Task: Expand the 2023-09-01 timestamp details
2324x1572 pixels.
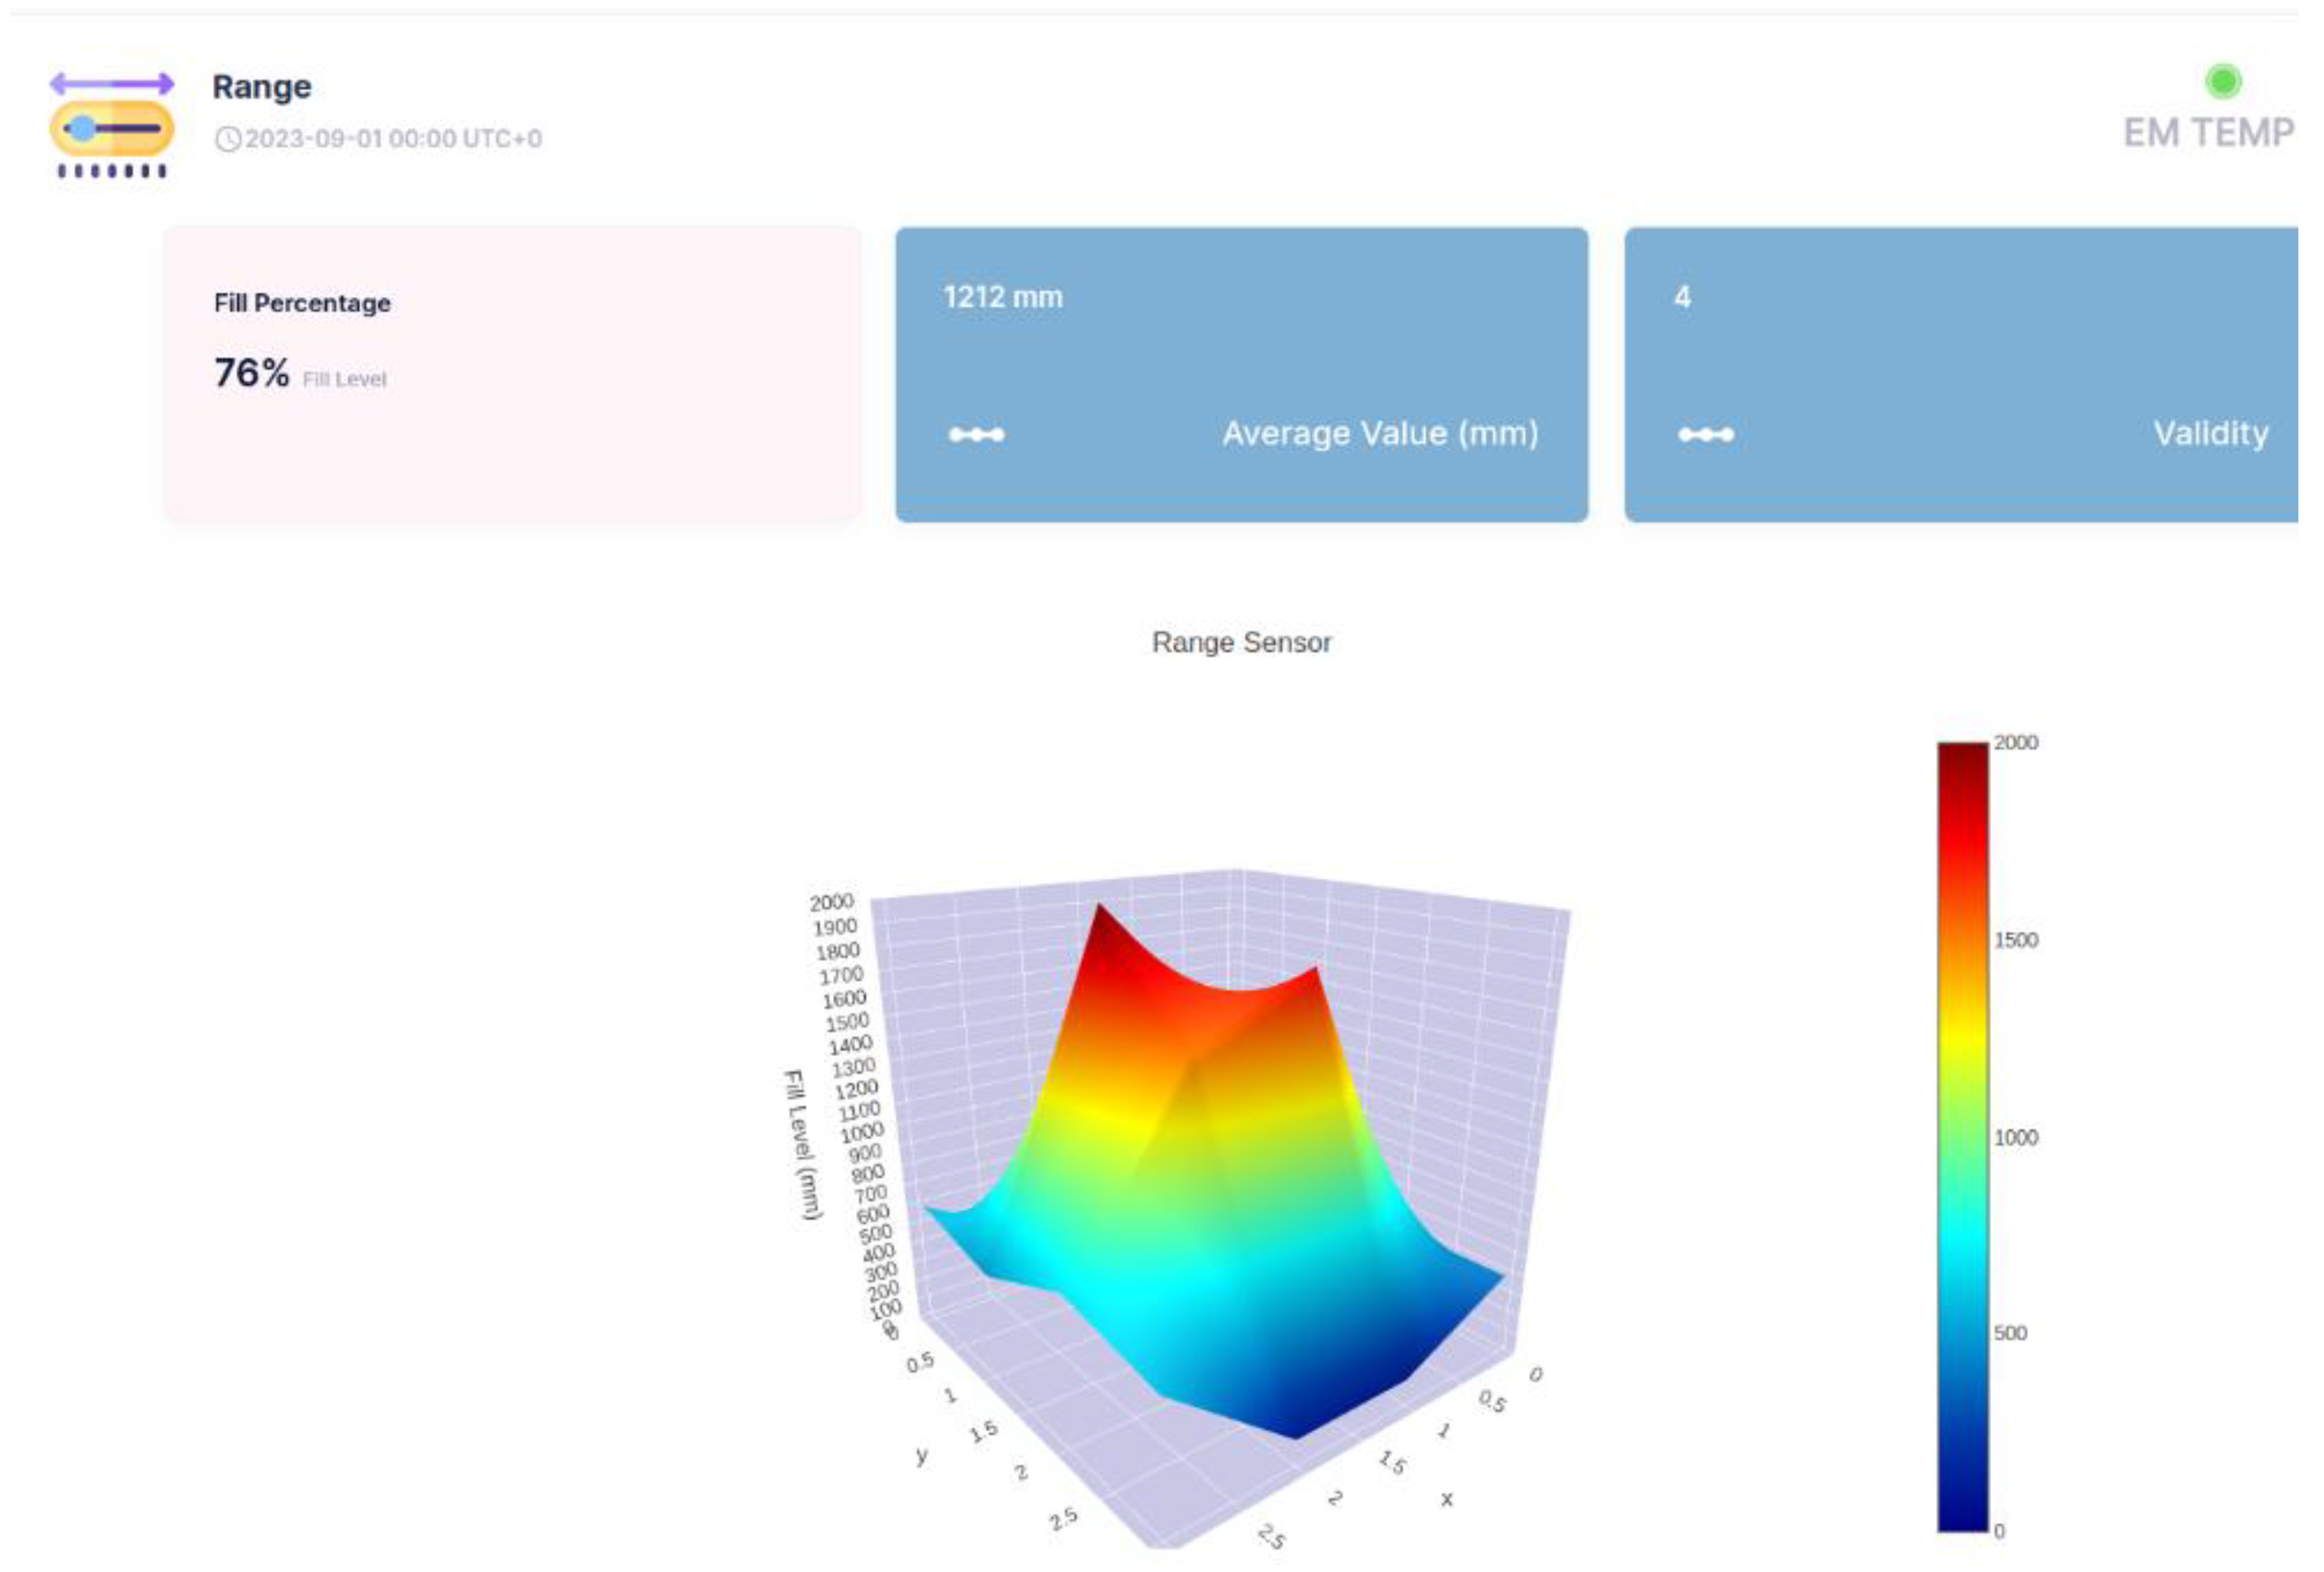Action: [x=390, y=140]
